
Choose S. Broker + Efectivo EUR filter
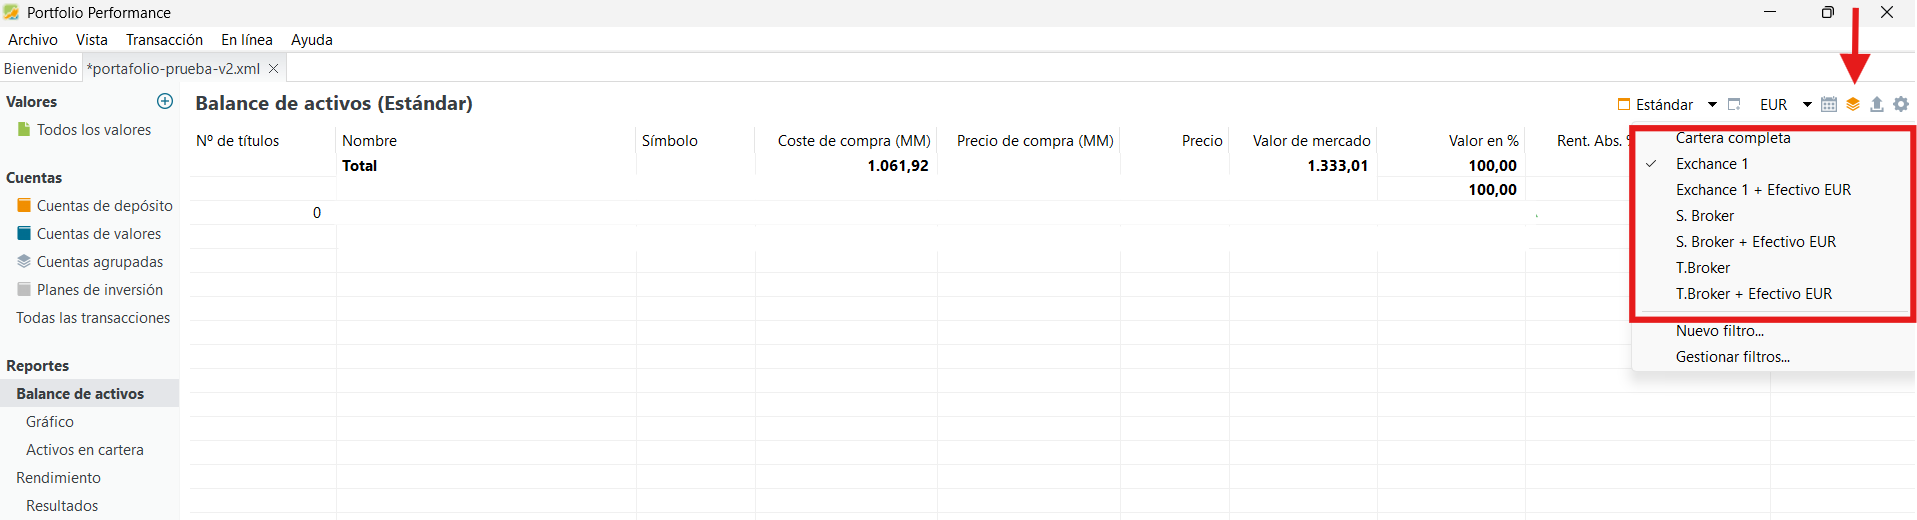click(1755, 242)
